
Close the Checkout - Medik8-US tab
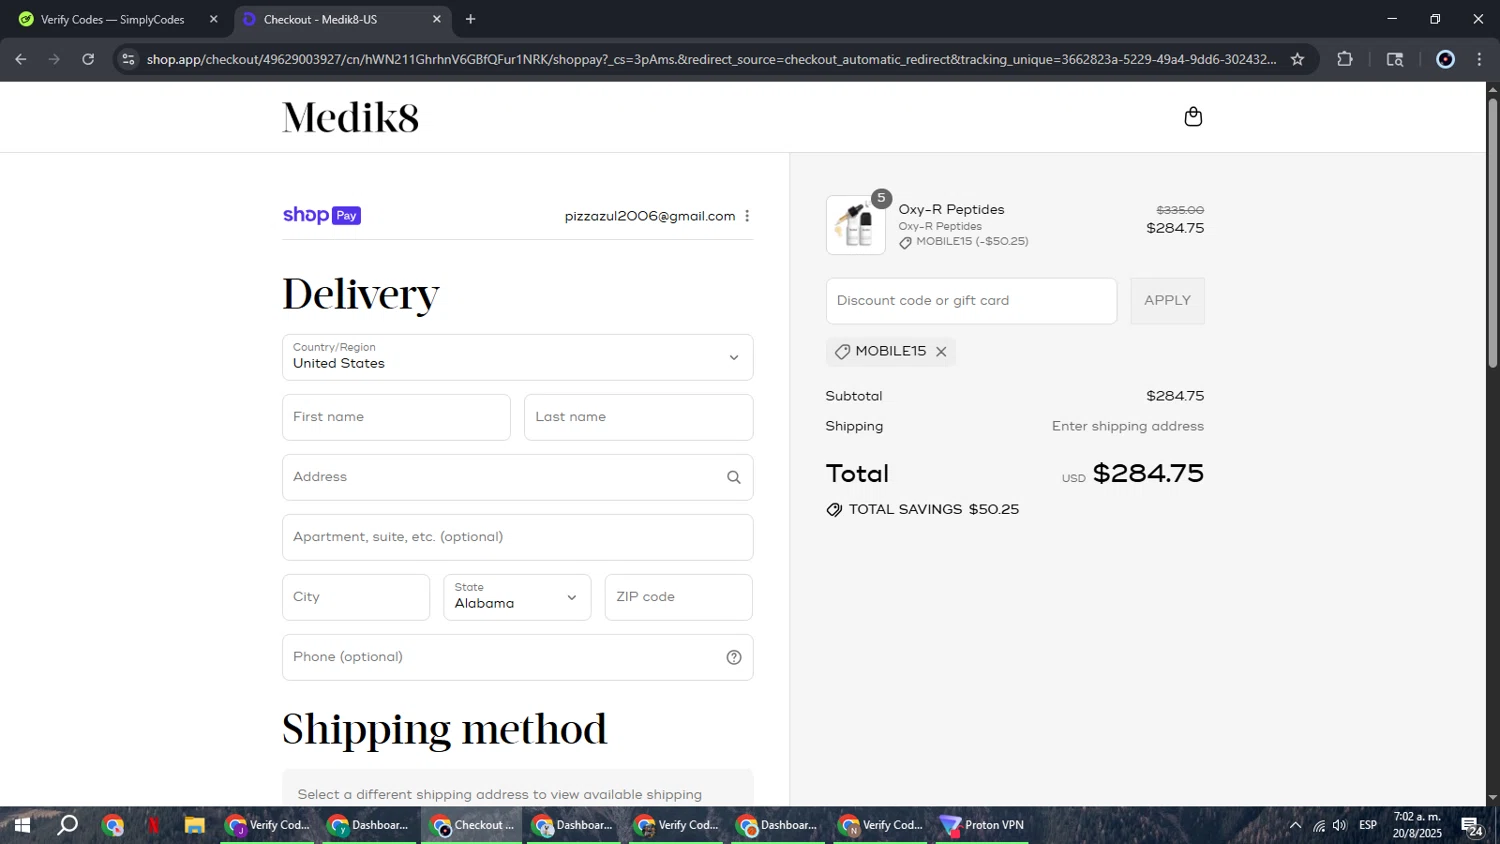pos(436,19)
